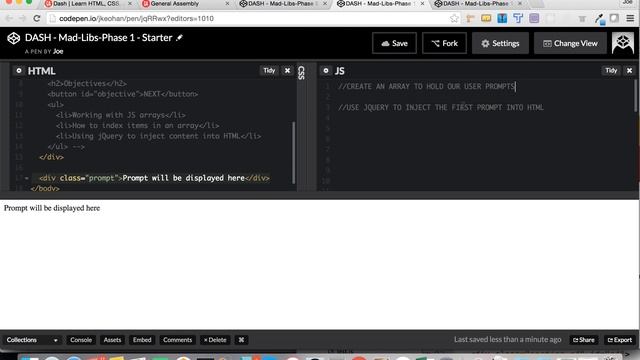Open the Embed options

142,340
